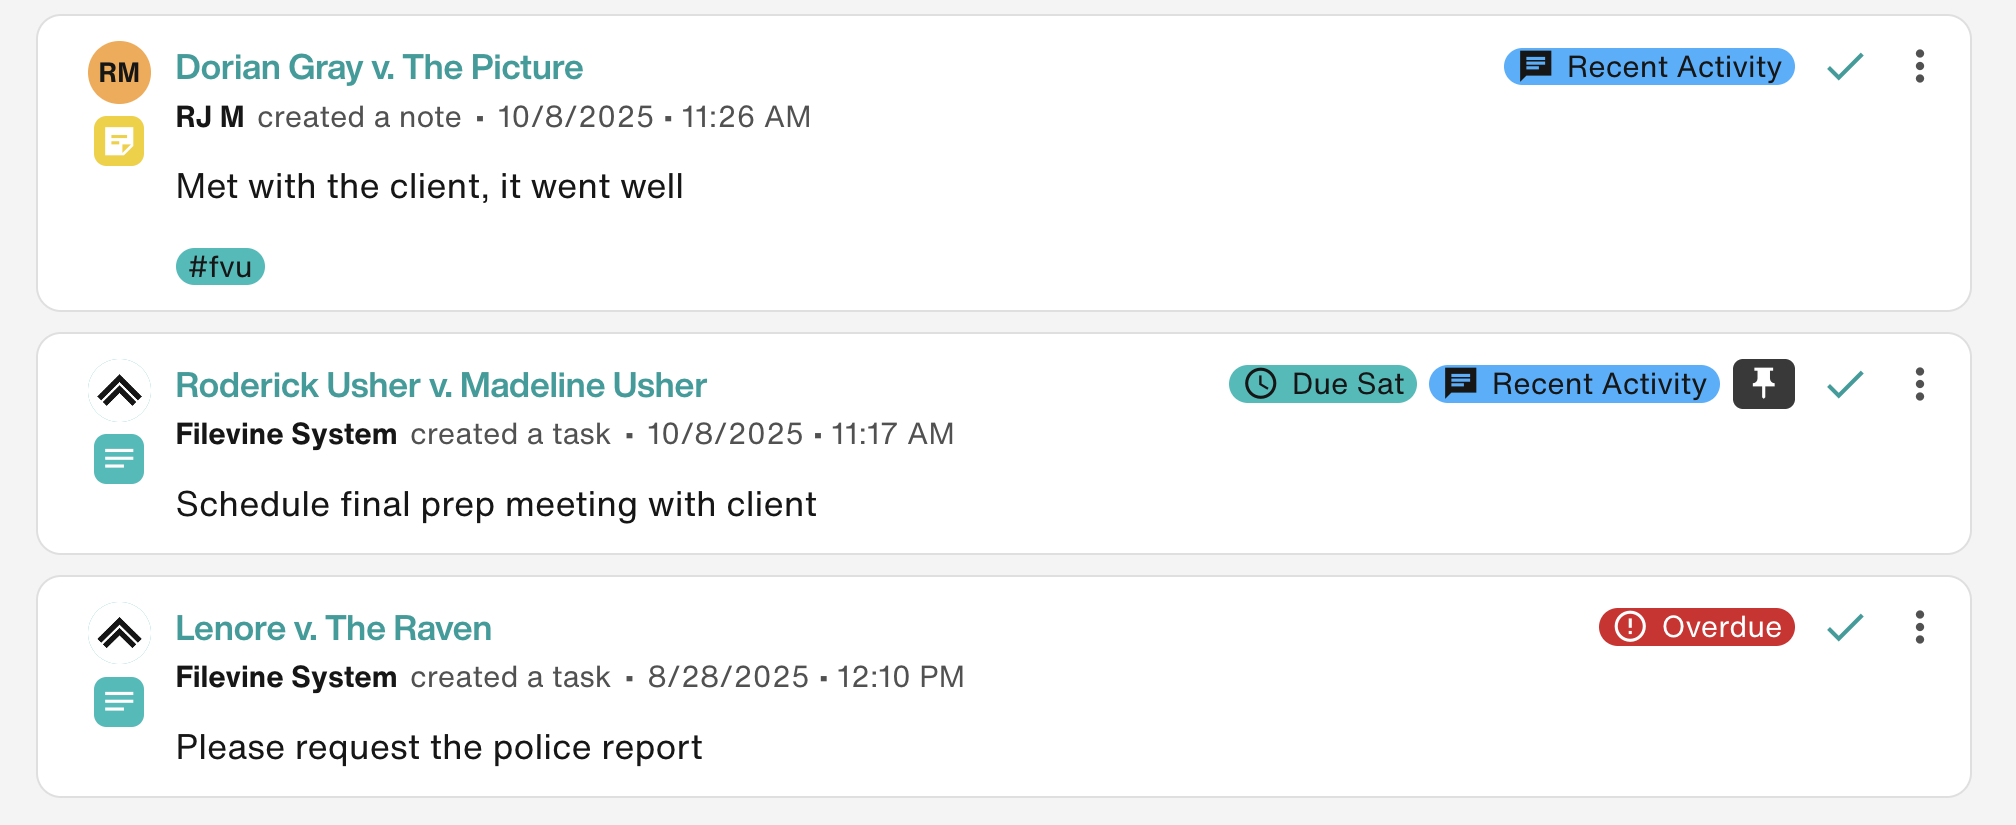Check off the Roderick Usher task
2016x825 pixels.
point(1845,384)
